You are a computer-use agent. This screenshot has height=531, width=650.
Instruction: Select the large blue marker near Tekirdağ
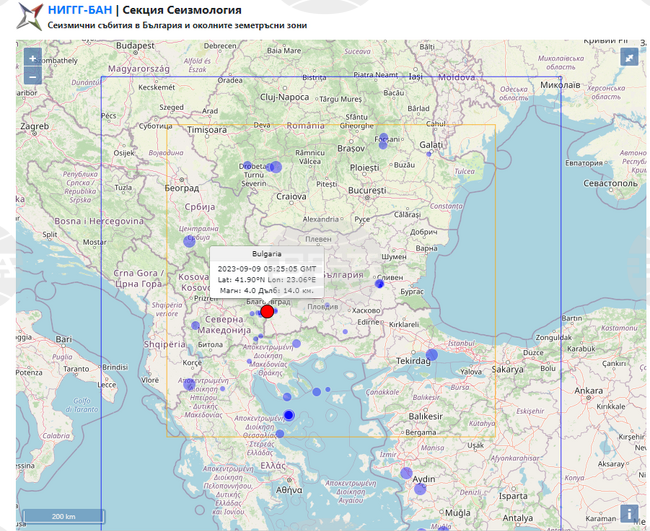[432, 355]
